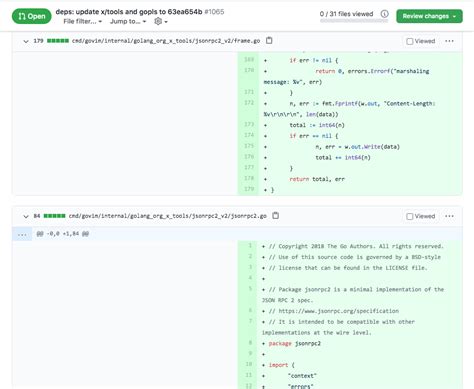Image resolution: width=474 pixels, height=389 pixels.
Task: Copy path of jsonrpc2.go file
Action: coord(275,216)
